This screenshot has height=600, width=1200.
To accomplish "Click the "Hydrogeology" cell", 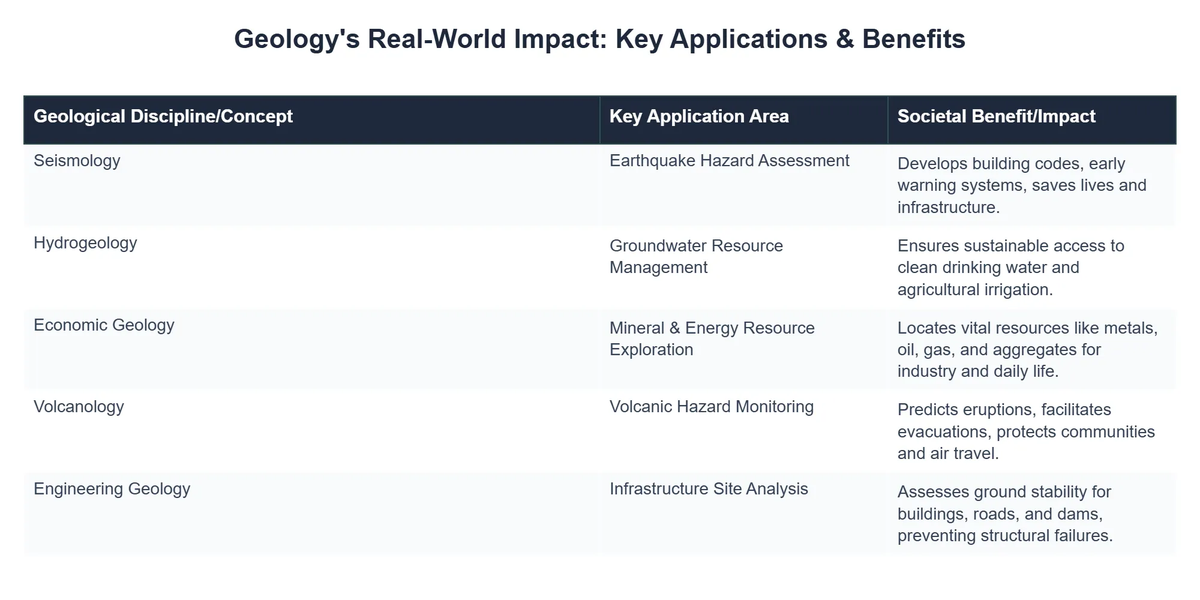I will [312, 267].
